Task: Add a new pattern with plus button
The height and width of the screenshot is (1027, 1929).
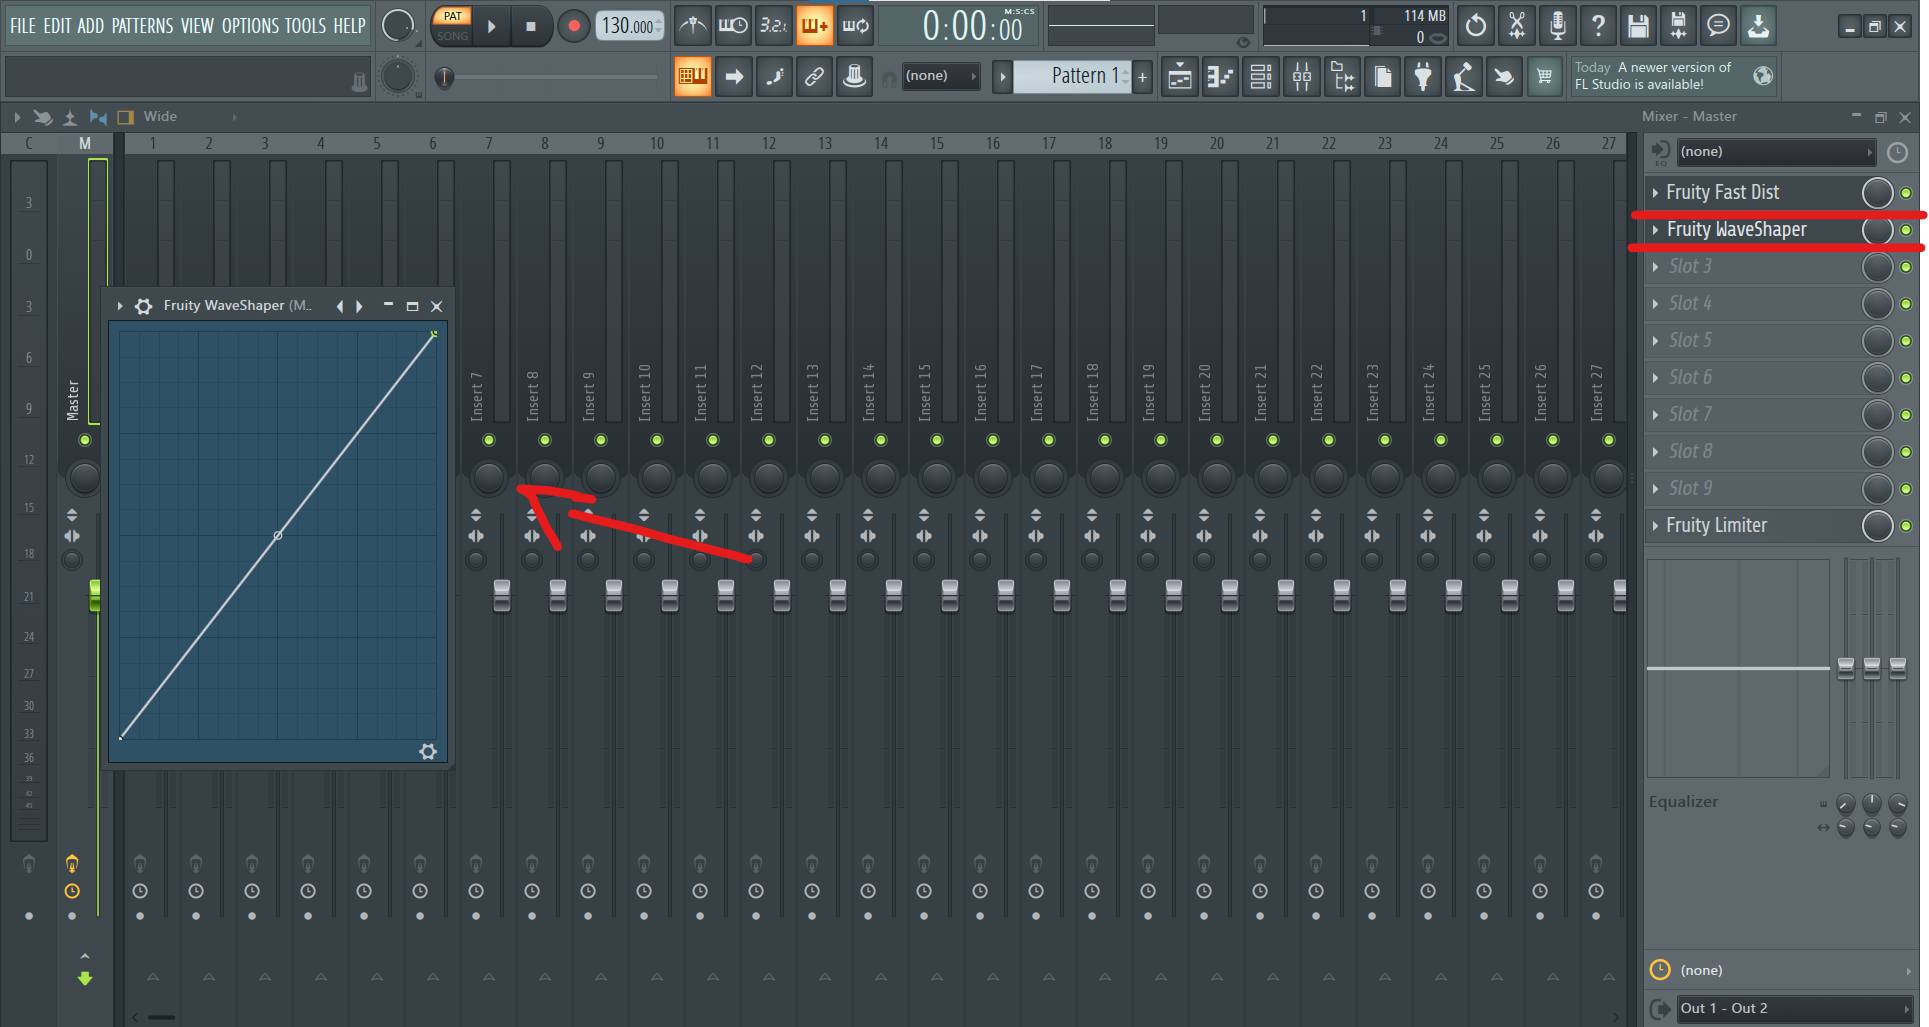Action: pyautogui.click(x=1142, y=76)
